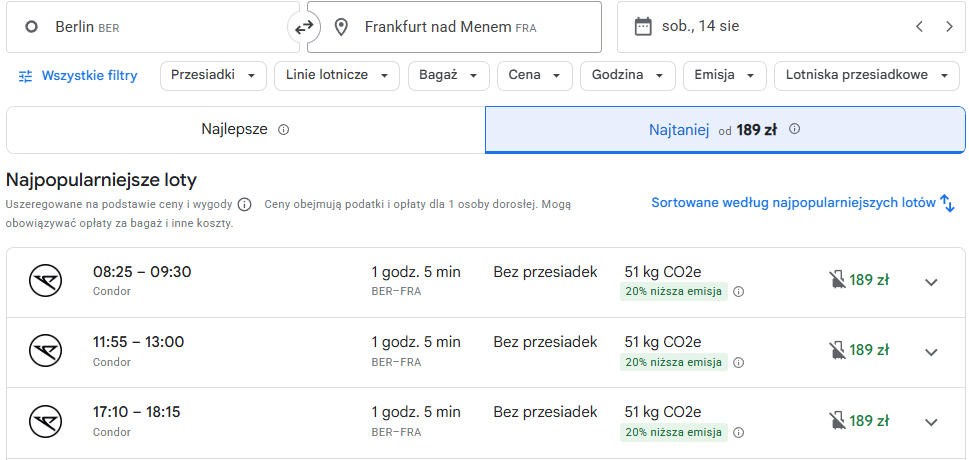Screen dimensions: 969x460
Task: Click info icon next to Najtaniej price
Action: click(x=795, y=129)
